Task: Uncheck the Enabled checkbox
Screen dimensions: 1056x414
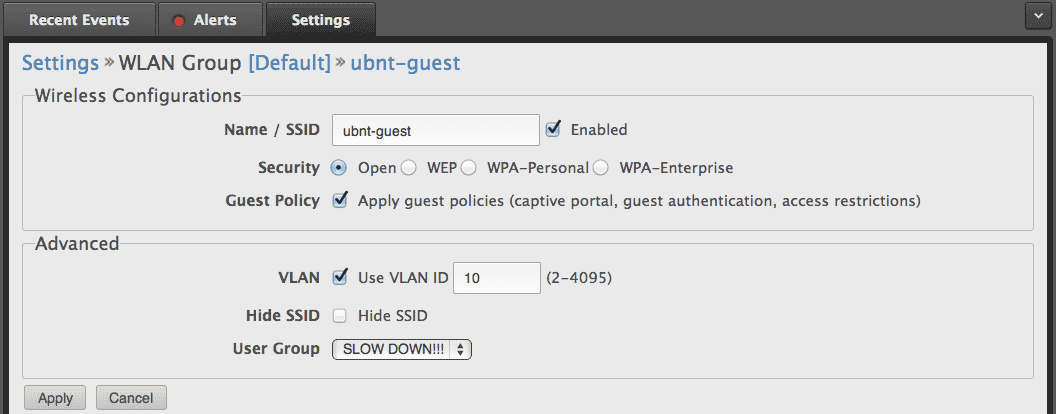Action: 553,129
